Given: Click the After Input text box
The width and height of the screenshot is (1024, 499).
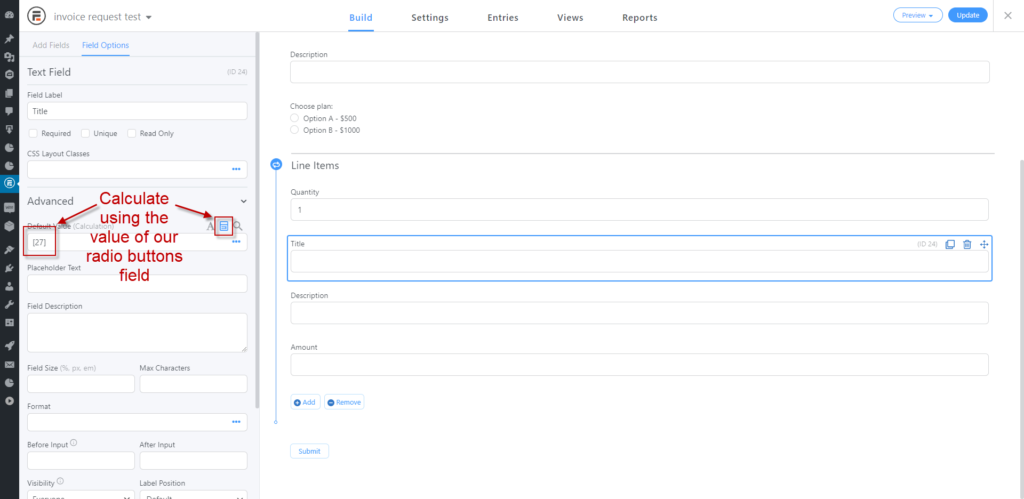Looking at the screenshot, I should 193,460.
